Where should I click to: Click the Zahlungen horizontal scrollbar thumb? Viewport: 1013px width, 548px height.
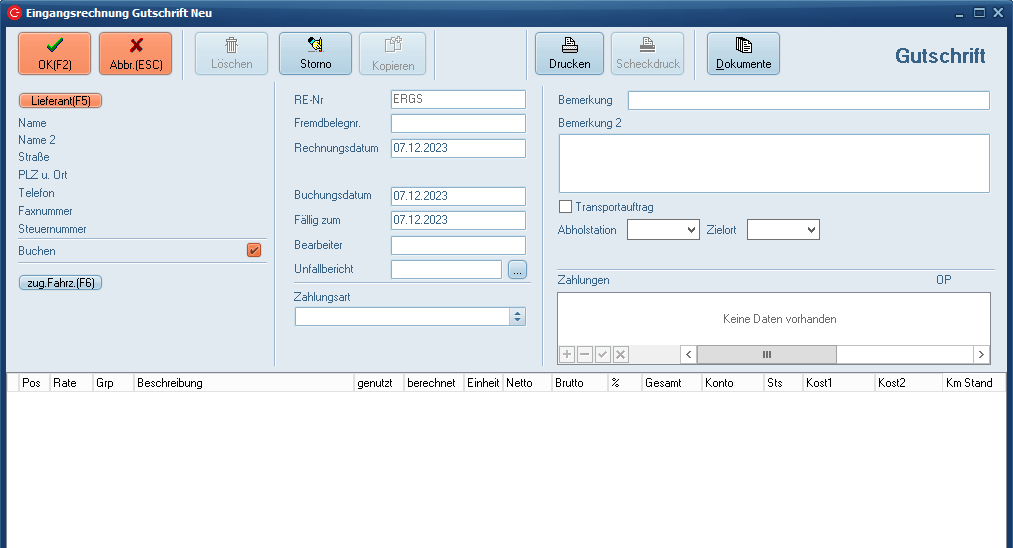coord(766,355)
